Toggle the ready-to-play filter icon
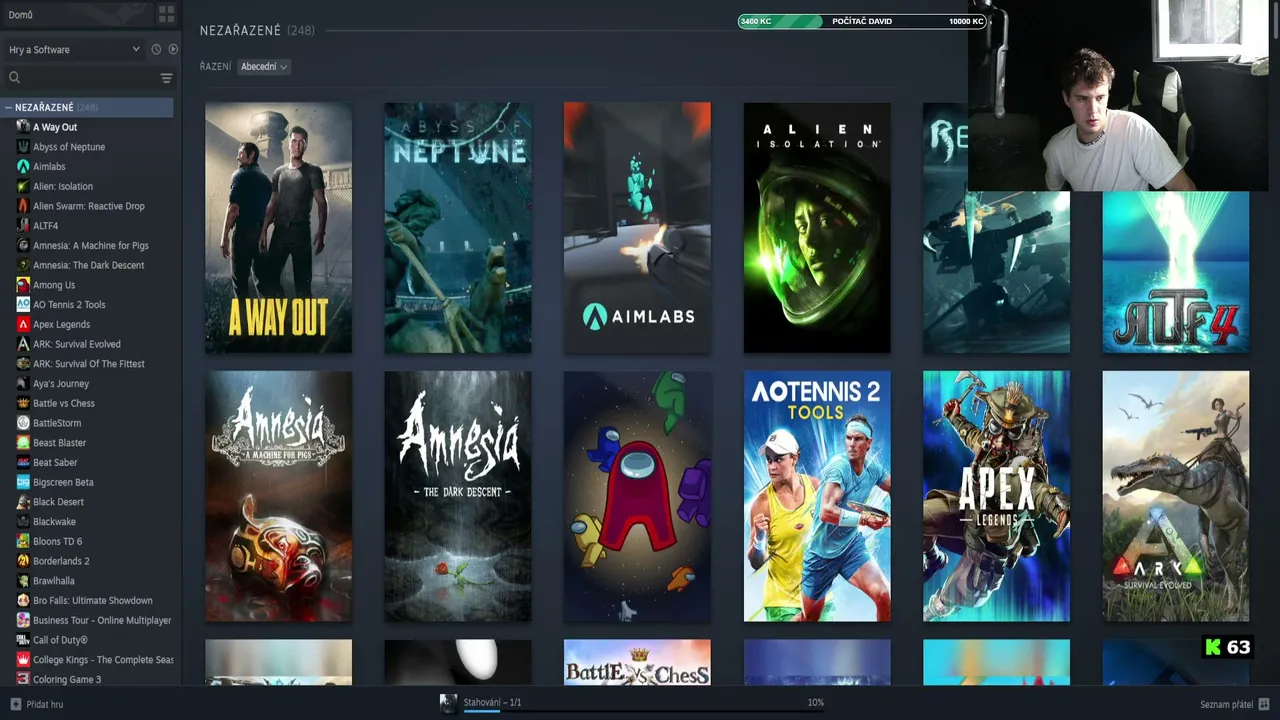This screenshot has height=720, width=1280. point(173,49)
